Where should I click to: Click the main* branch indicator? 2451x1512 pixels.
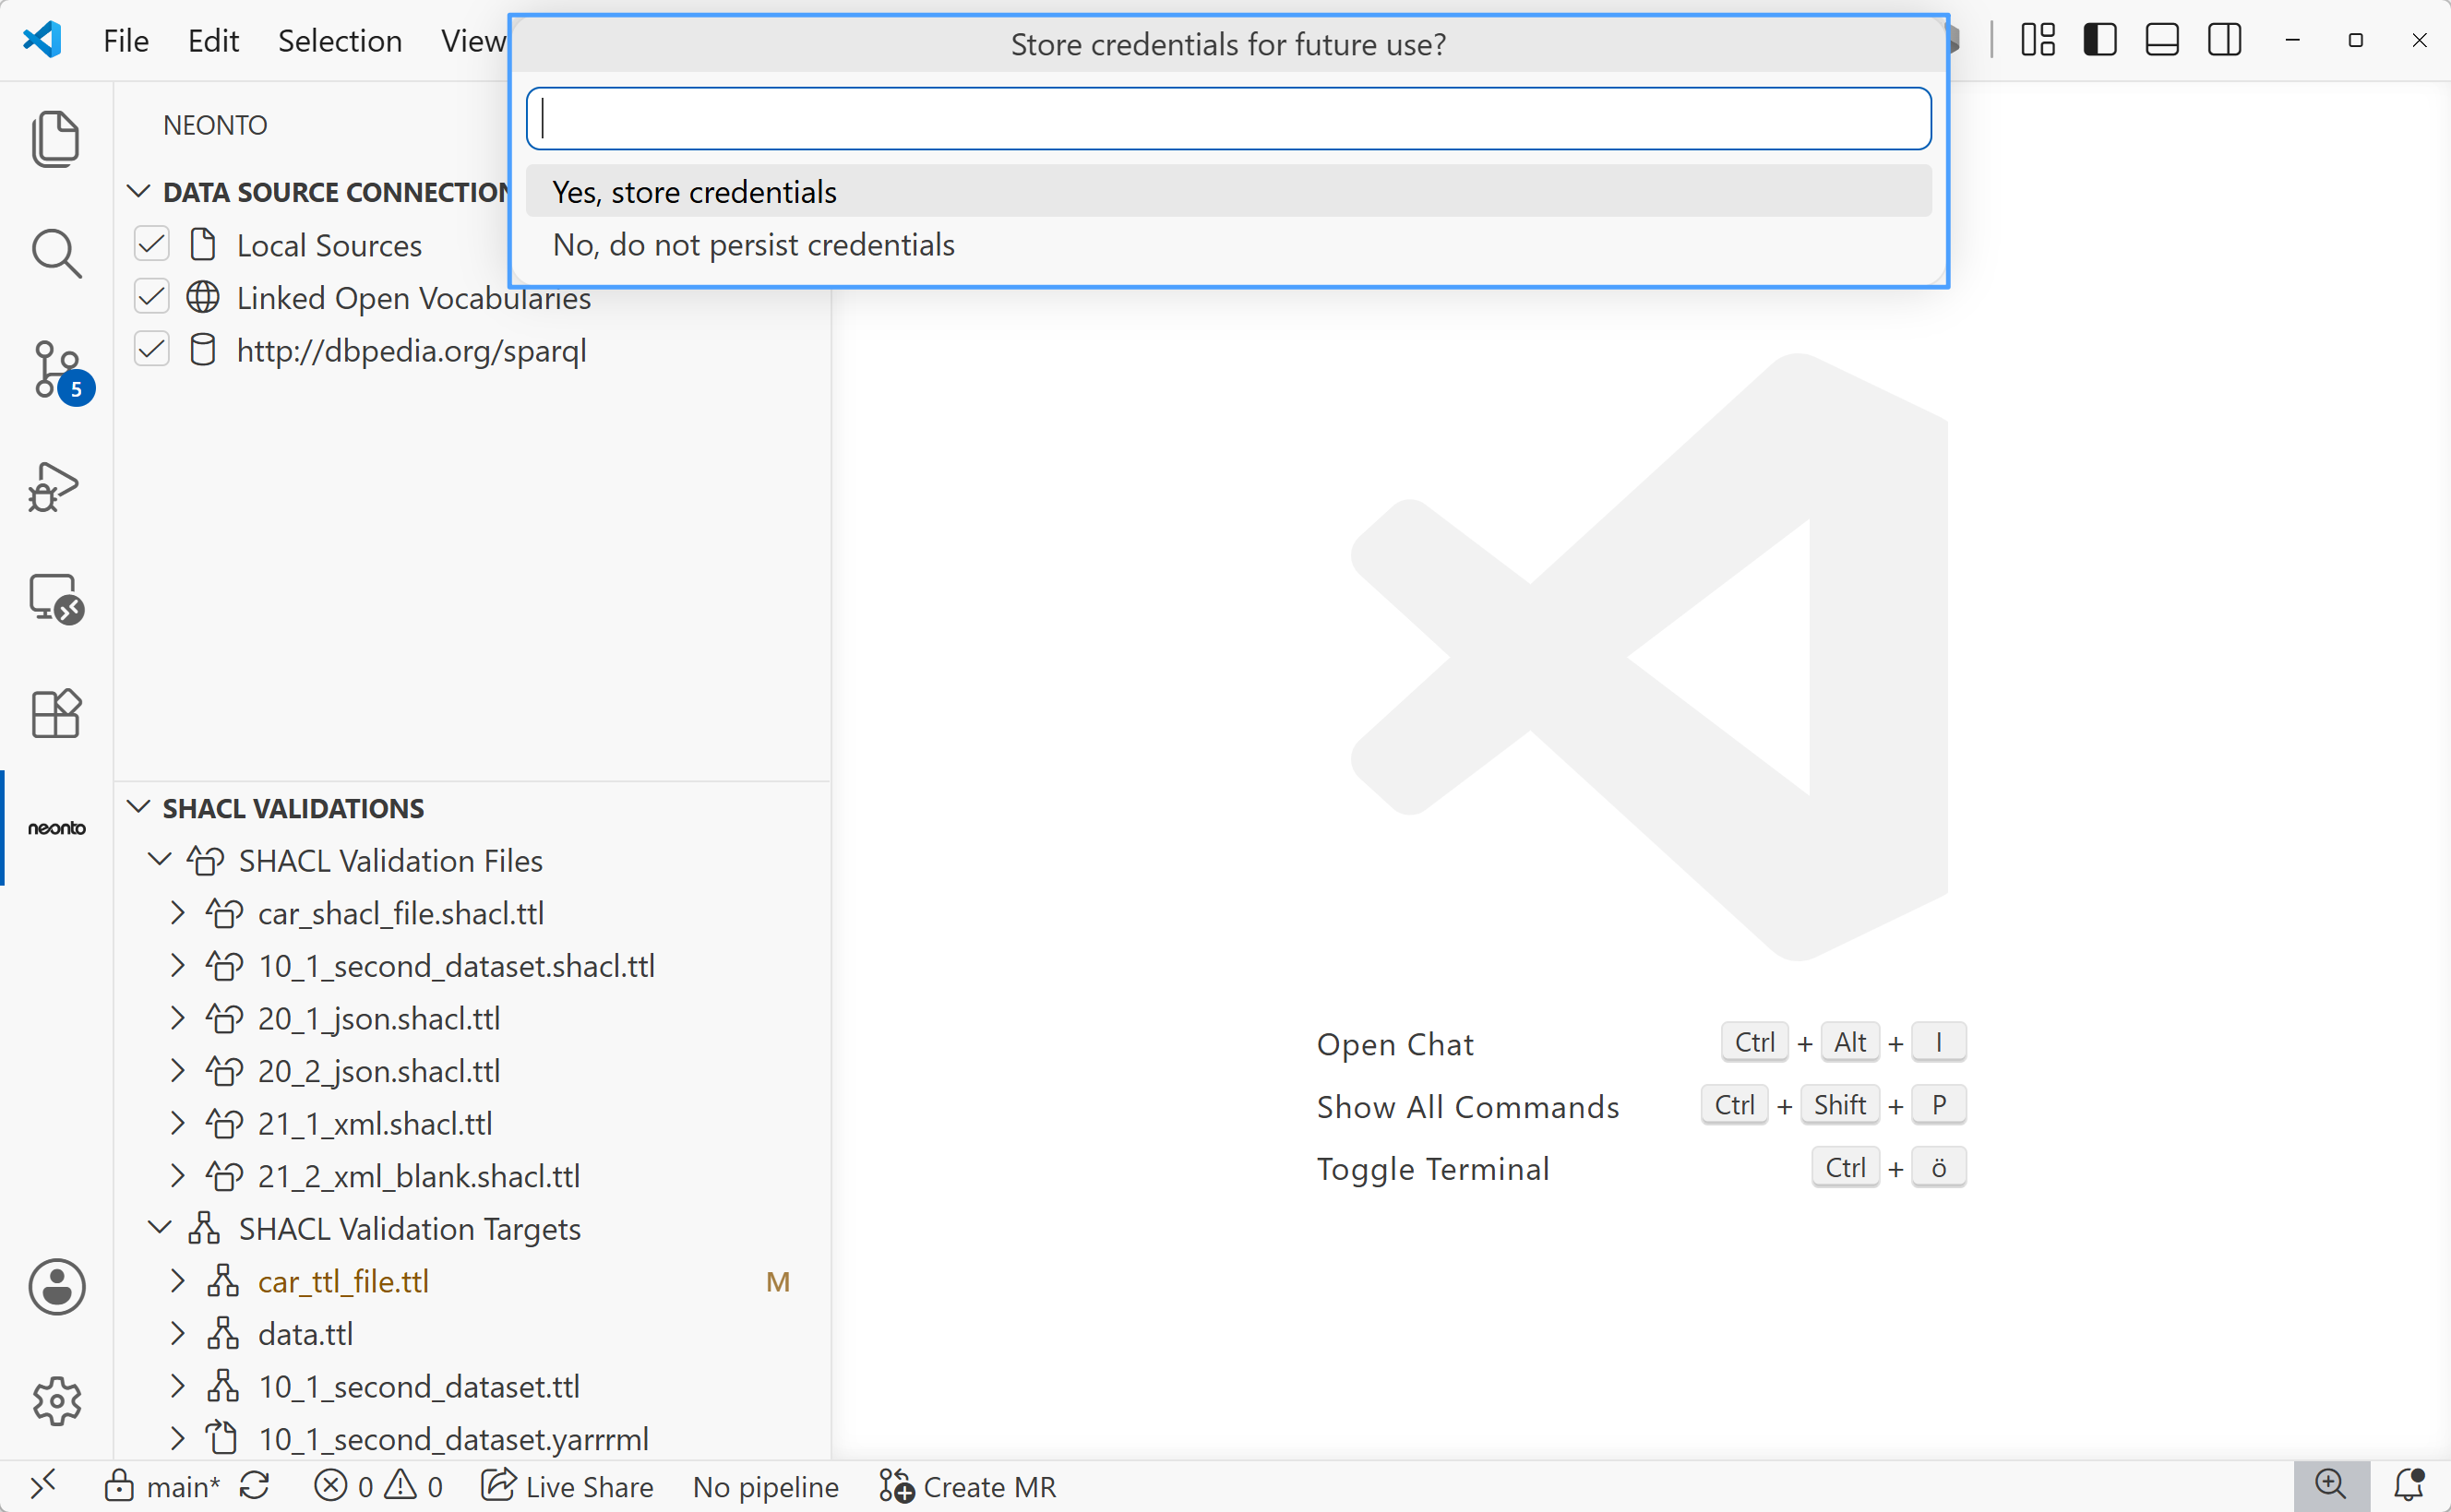163,1486
